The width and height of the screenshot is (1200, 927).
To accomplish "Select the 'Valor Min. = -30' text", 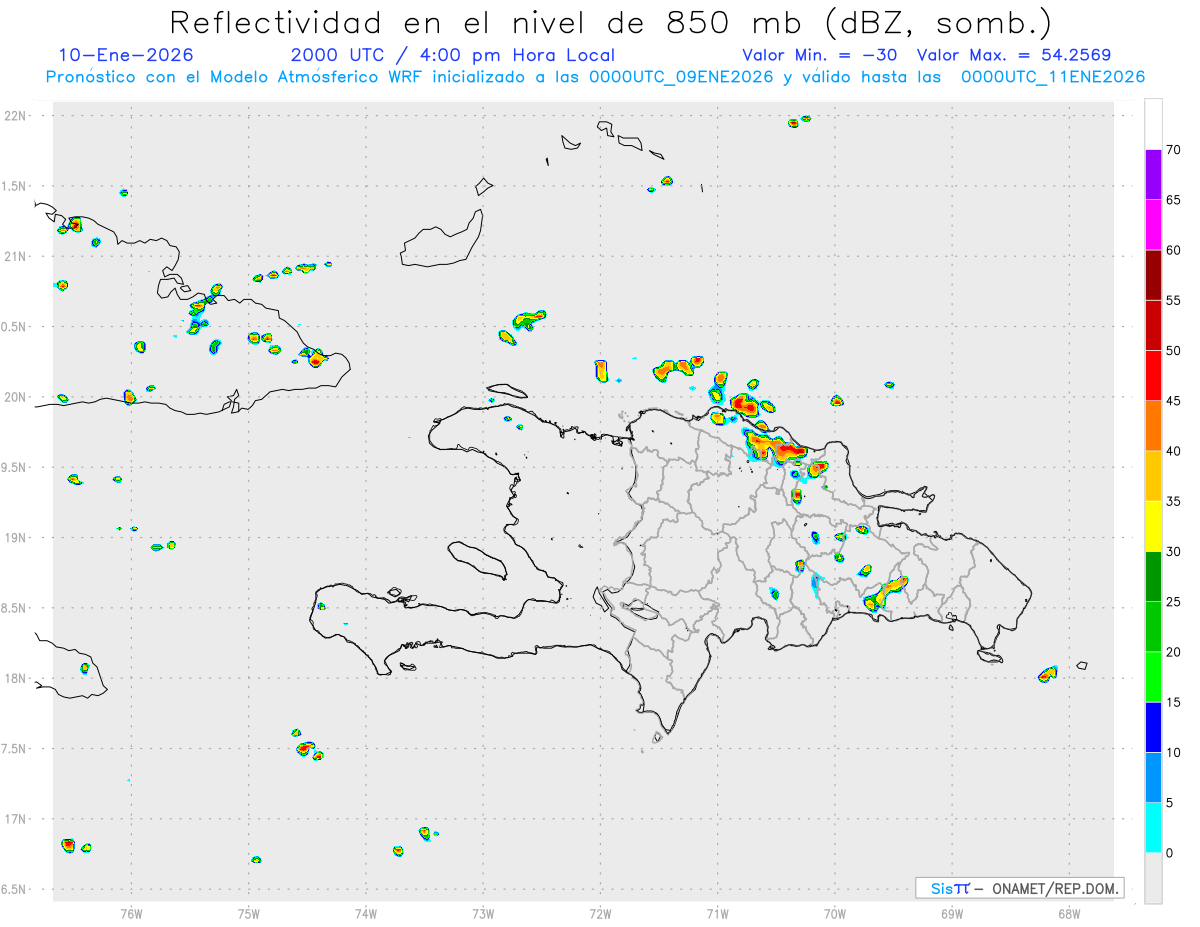I will tap(822, 55).
